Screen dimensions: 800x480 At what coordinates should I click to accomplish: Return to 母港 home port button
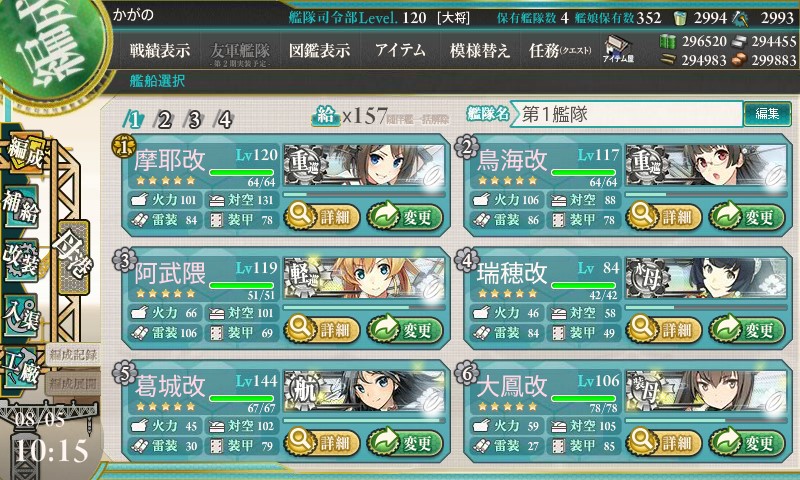tap(73, 257)
